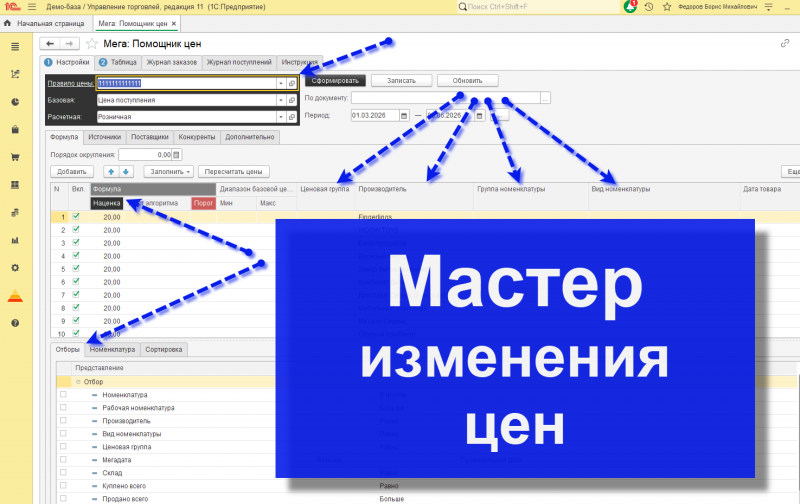Open service settings icon next to user name
The height and width of the screenshot is (504, 800).
pyautogui.click(x=768, y=7)
